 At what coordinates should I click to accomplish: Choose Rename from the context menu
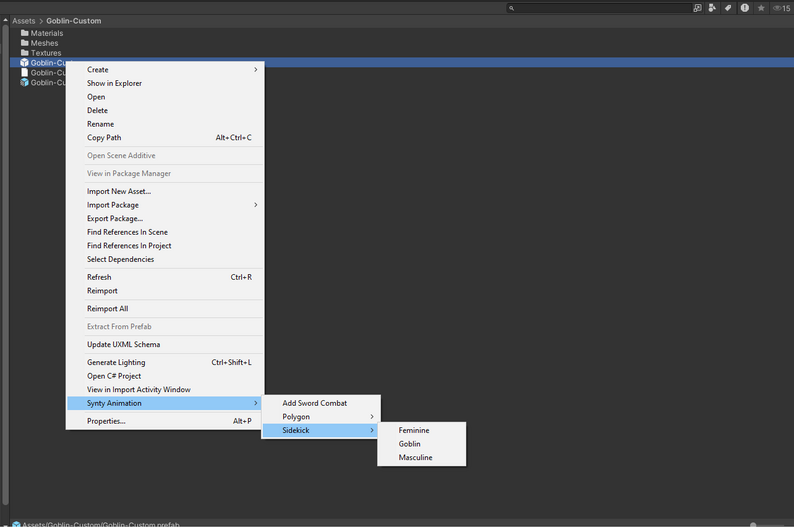(165, 124)
